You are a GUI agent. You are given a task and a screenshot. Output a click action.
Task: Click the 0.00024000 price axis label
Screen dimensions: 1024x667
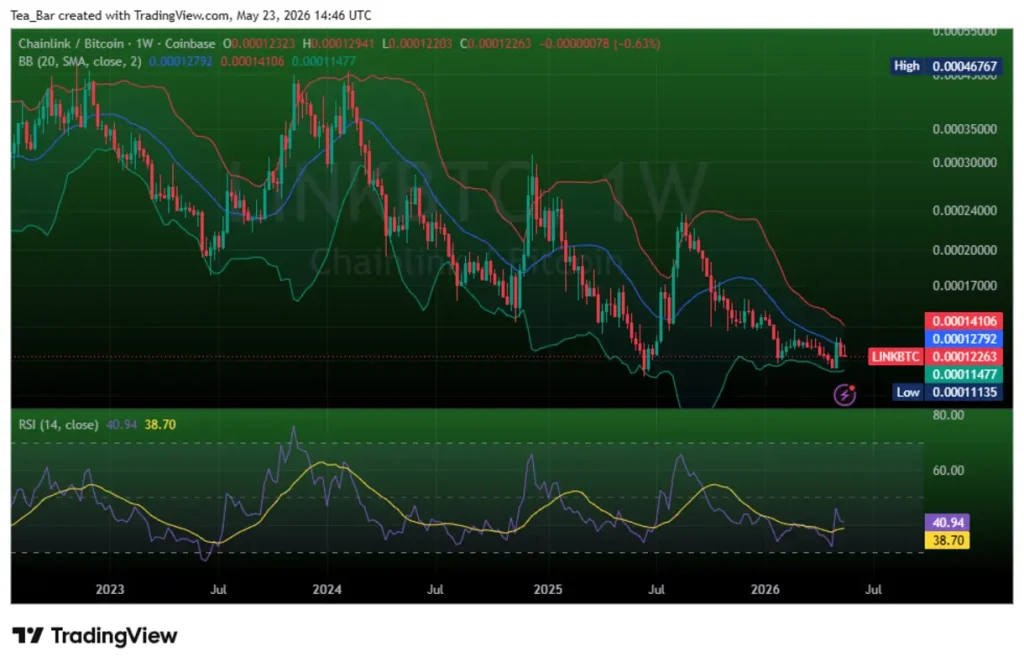965,210
